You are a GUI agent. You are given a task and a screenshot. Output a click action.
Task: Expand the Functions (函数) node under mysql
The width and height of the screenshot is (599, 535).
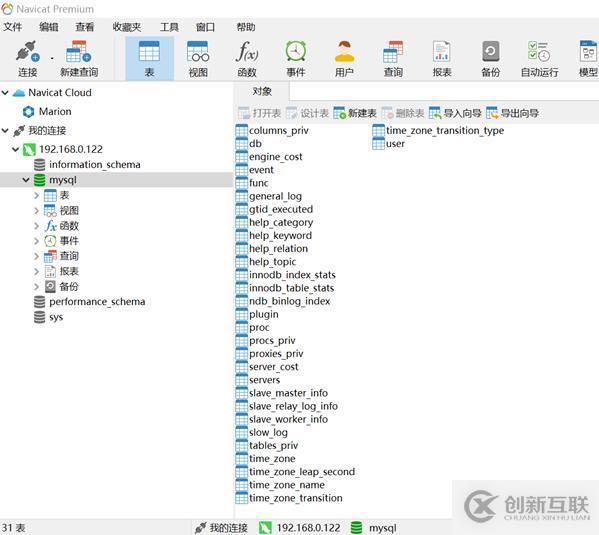click(x=36, y=226)
